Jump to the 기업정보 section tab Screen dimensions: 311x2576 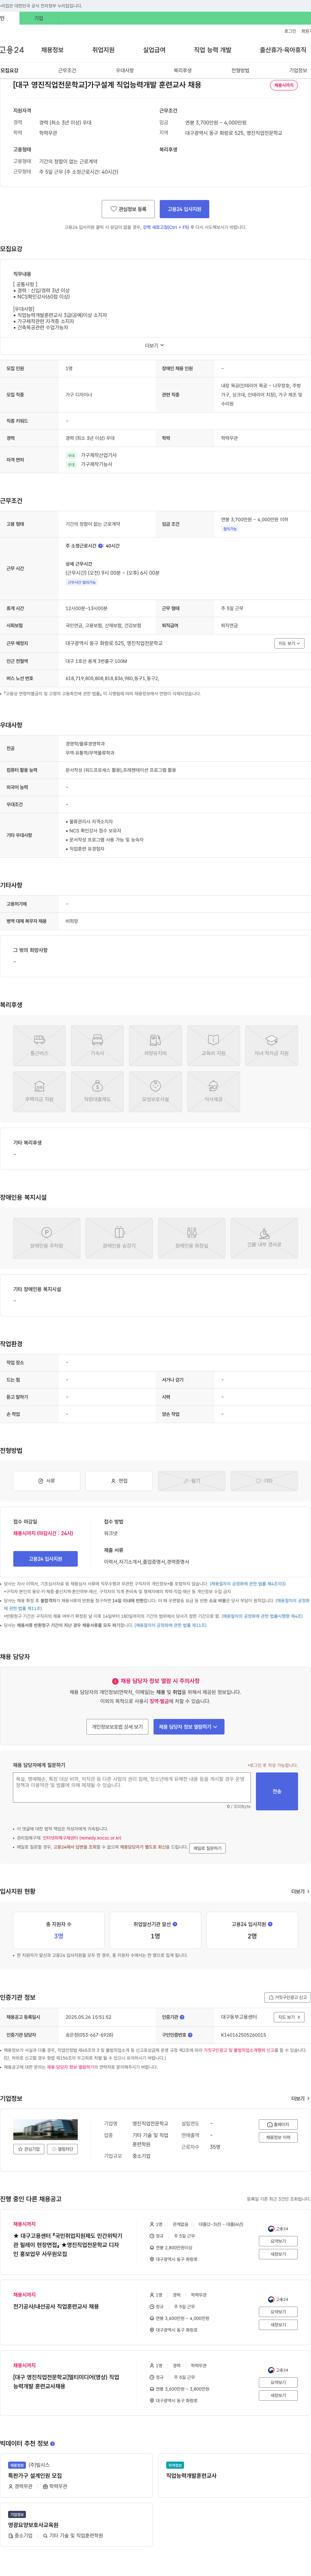pyautogui.click(x=298, y=71)
